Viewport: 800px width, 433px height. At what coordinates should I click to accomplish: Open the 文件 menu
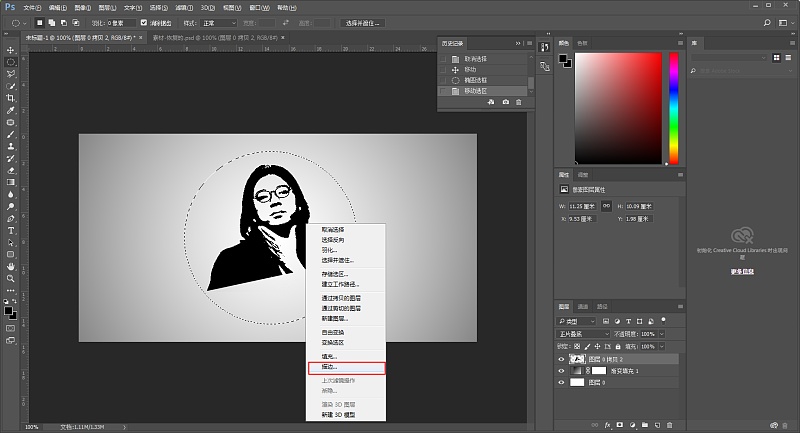click(x=32, y=8)
